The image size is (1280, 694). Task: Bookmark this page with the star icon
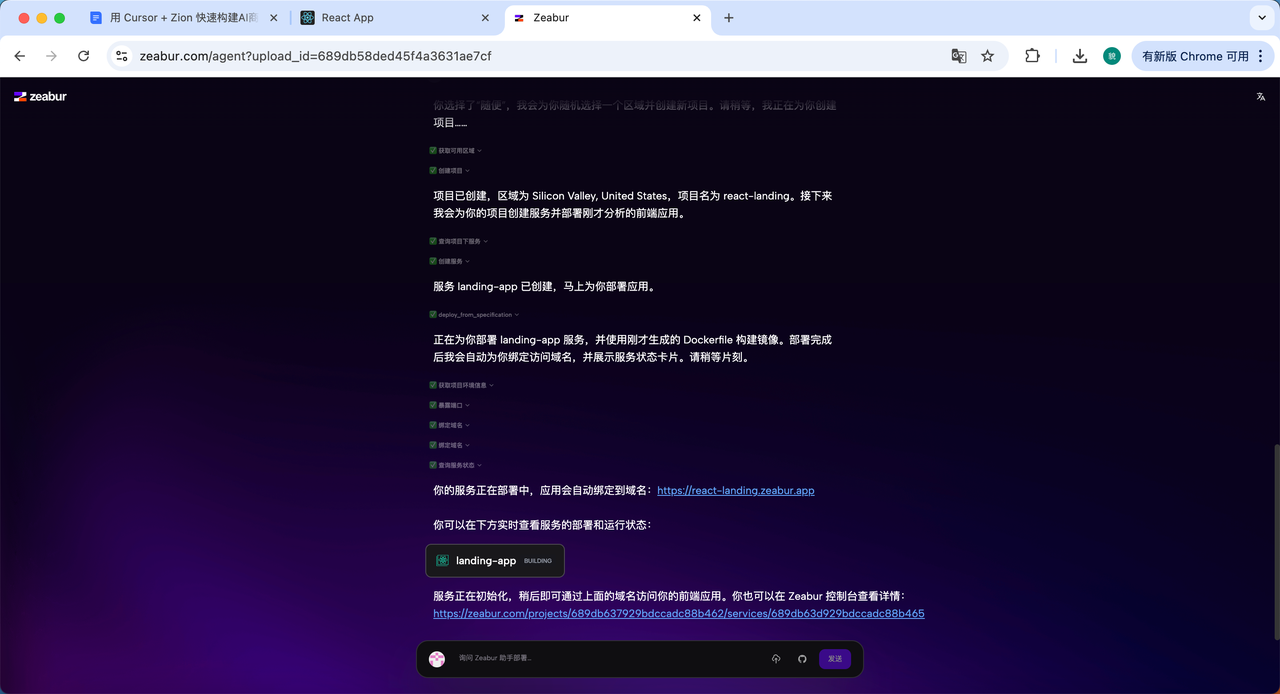click(x=988, y=56)
